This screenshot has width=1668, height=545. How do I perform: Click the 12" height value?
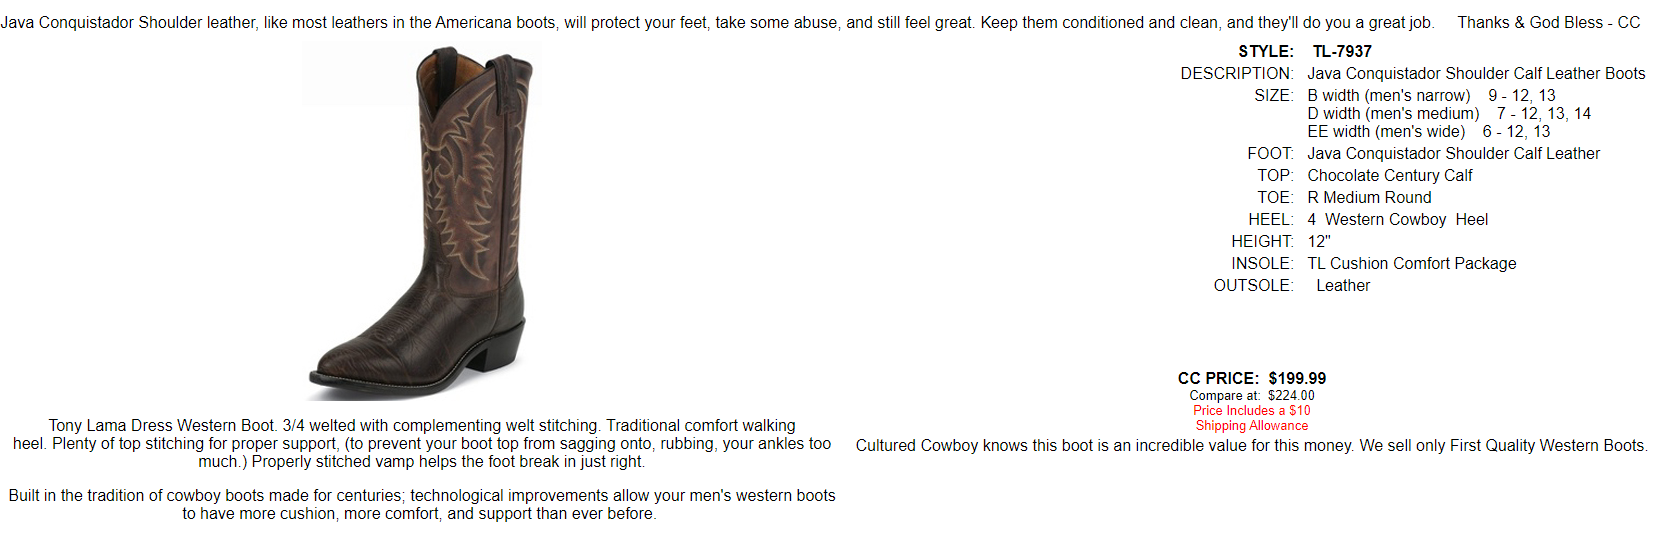click(x=1319, y=242)
